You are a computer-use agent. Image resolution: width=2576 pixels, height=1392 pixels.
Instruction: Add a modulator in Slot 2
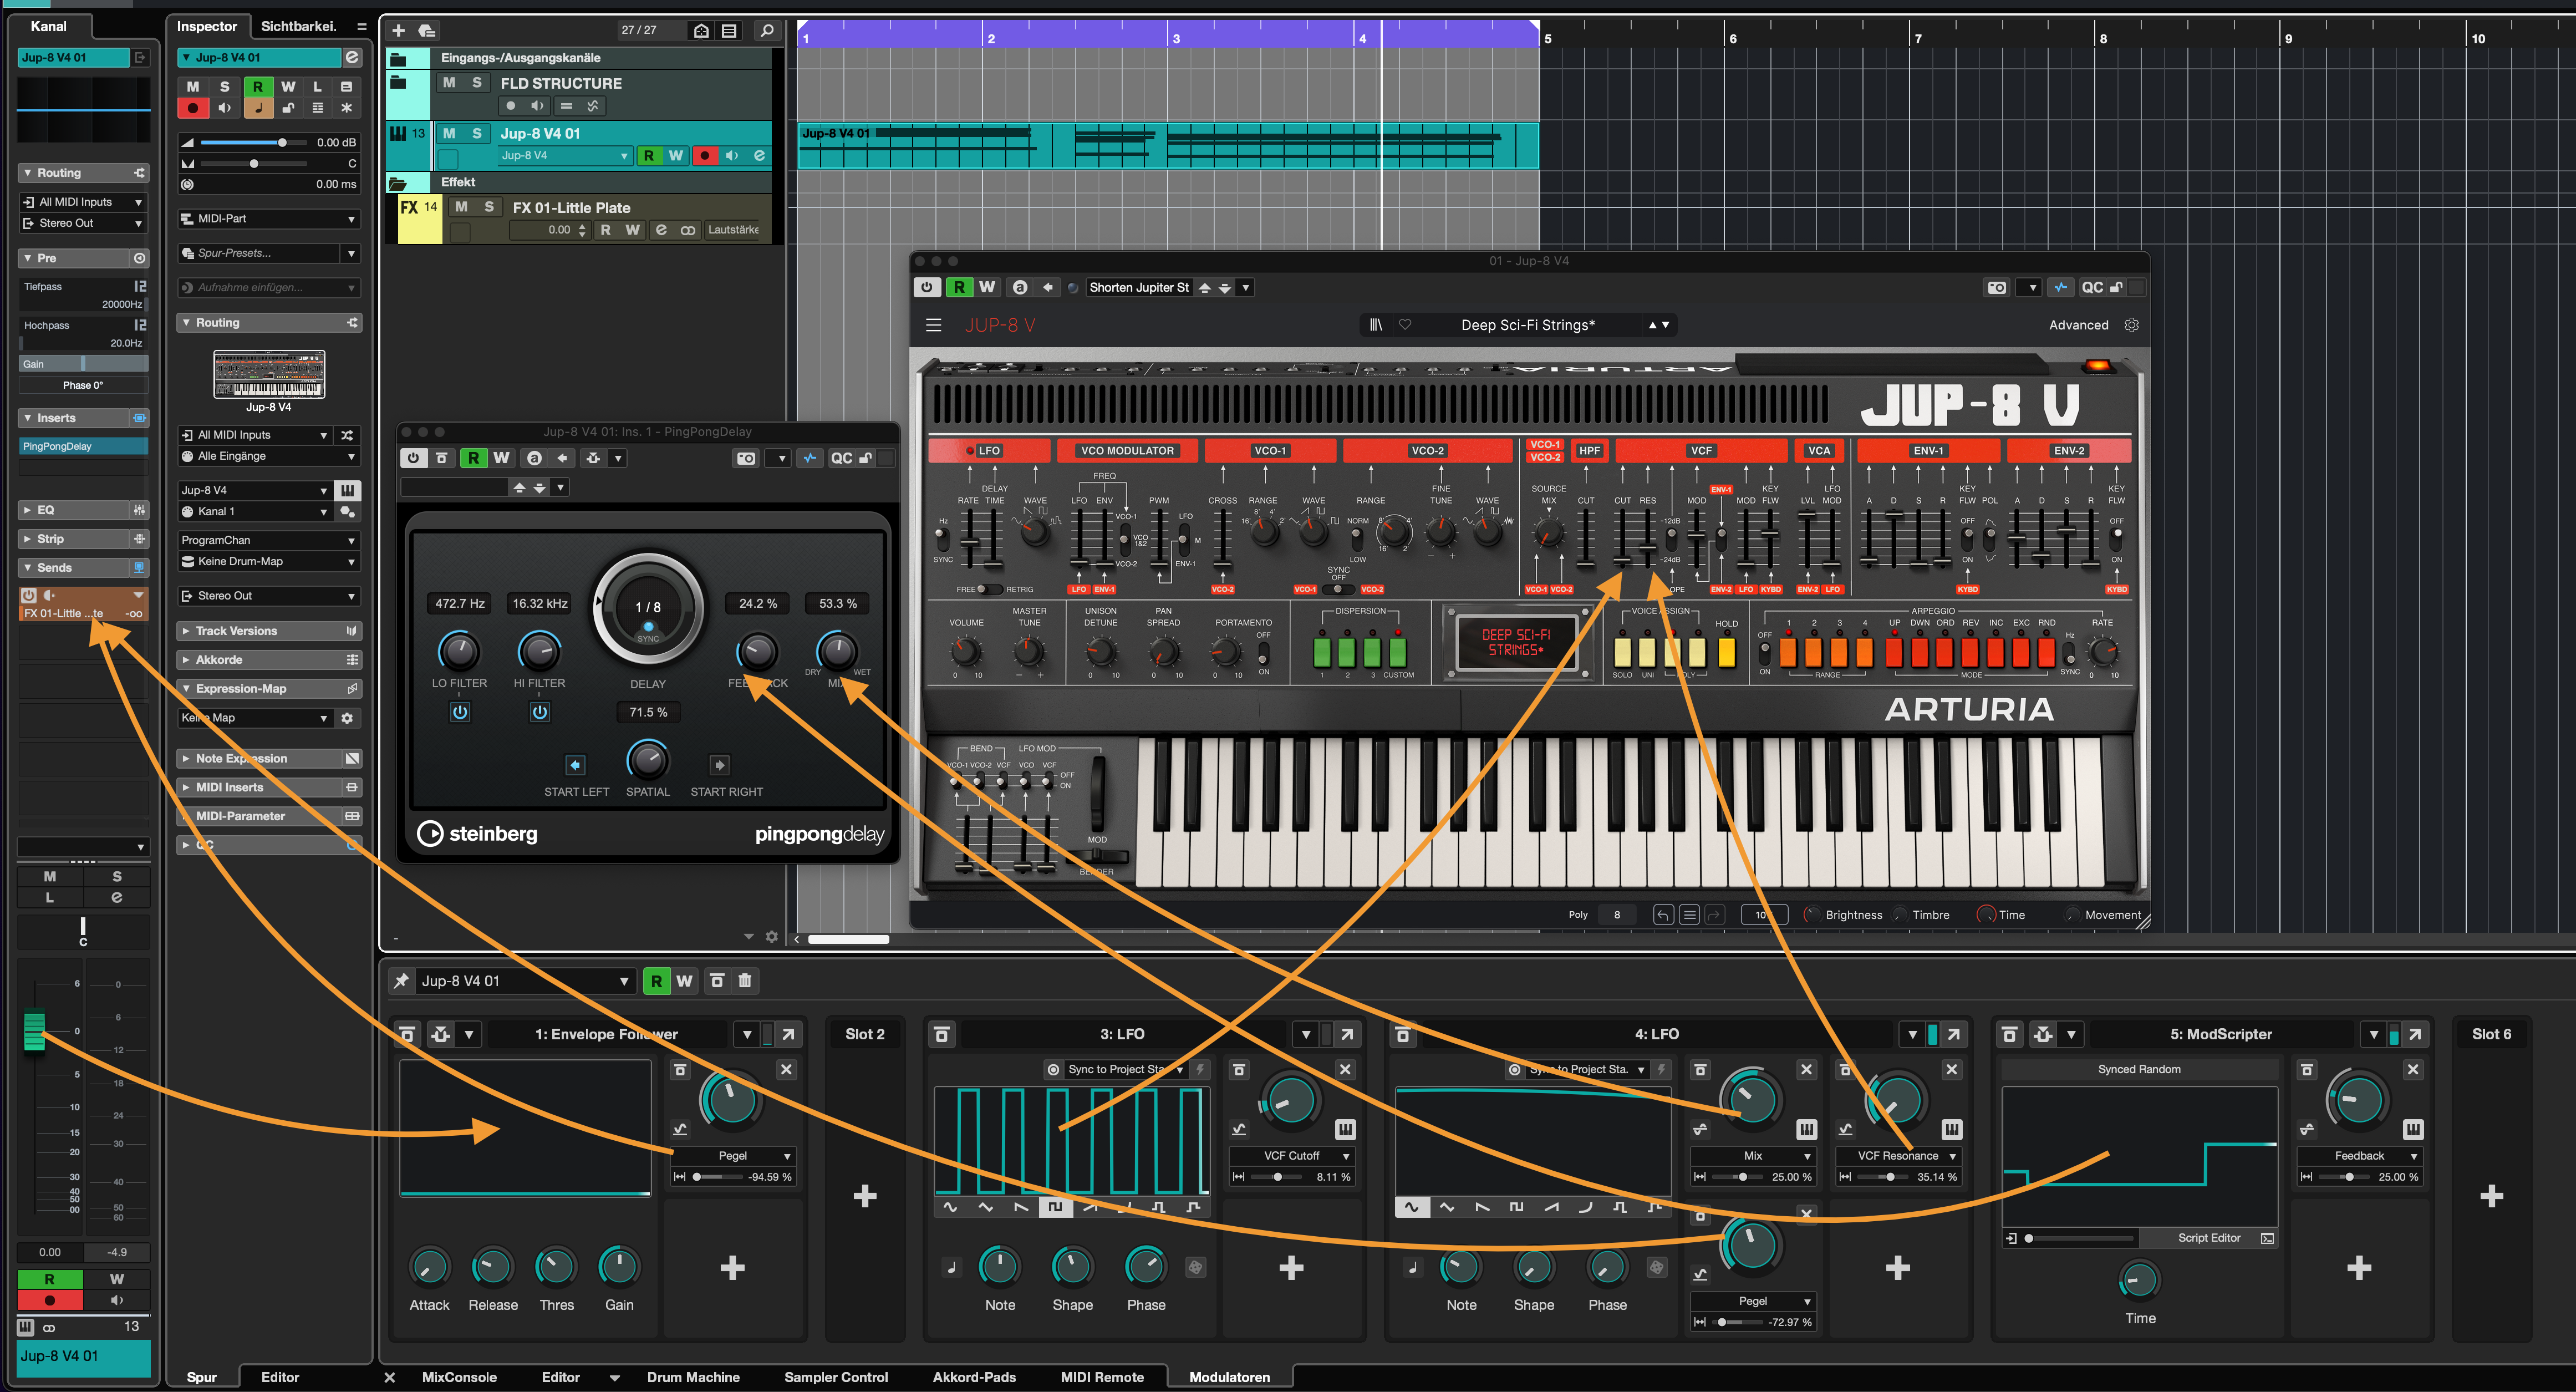(x=865, y=1196)
